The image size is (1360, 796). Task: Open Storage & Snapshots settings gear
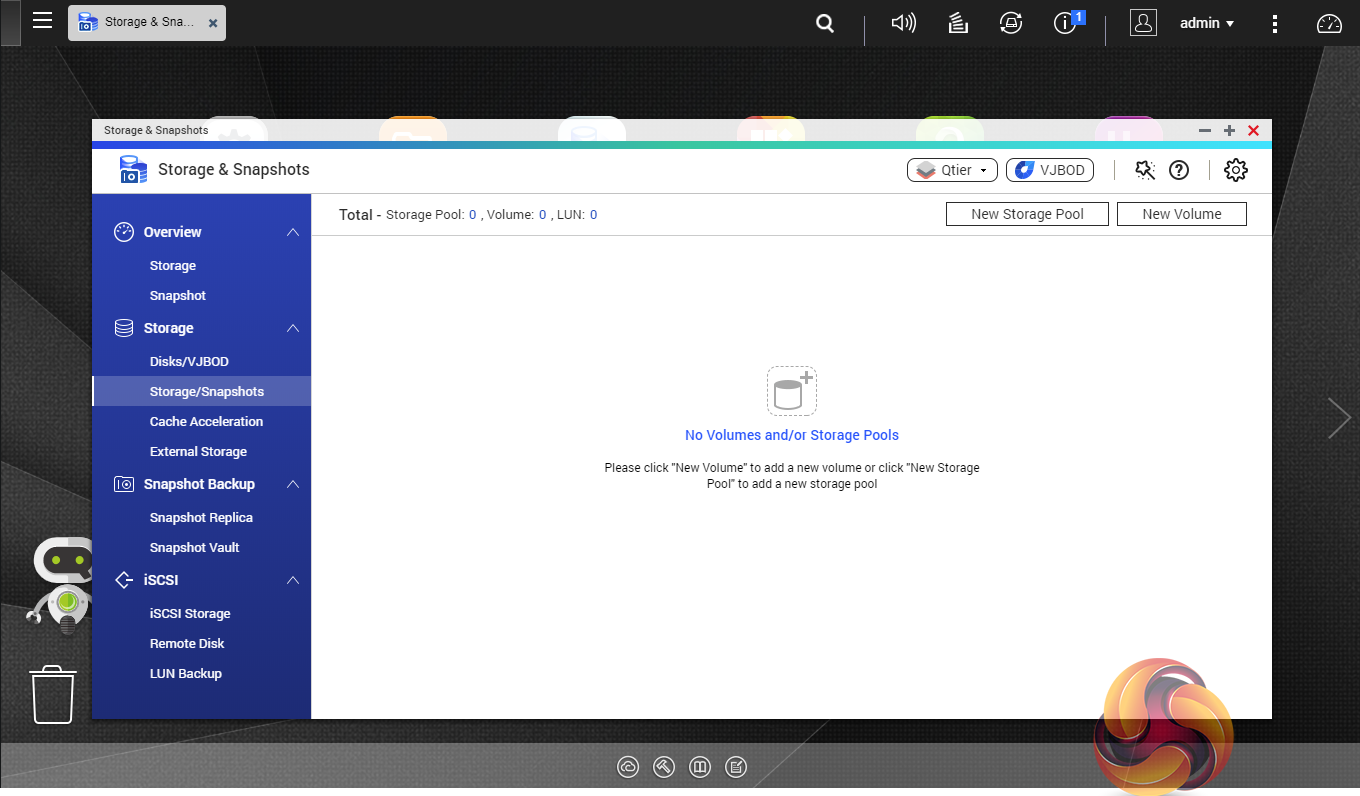coord(1236,170)
